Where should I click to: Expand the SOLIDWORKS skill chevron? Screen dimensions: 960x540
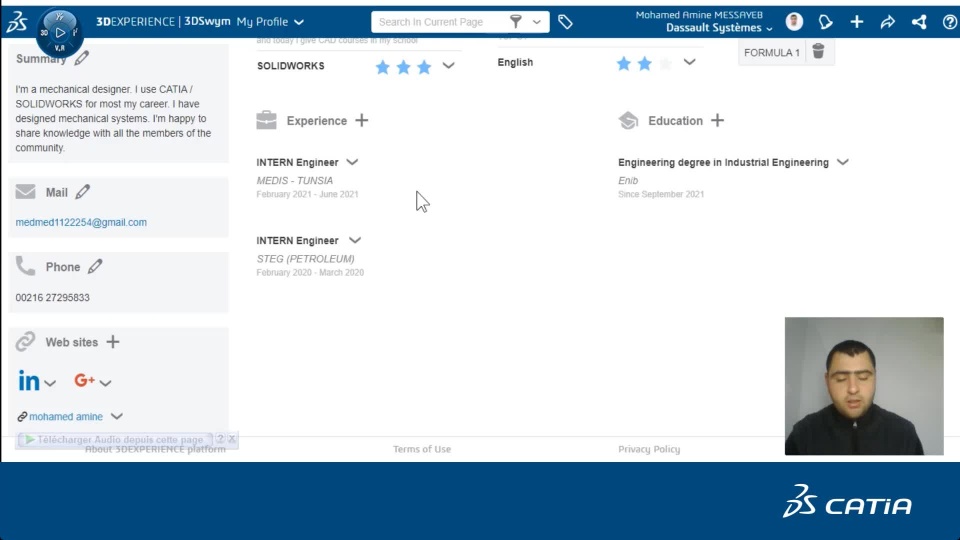448,66
